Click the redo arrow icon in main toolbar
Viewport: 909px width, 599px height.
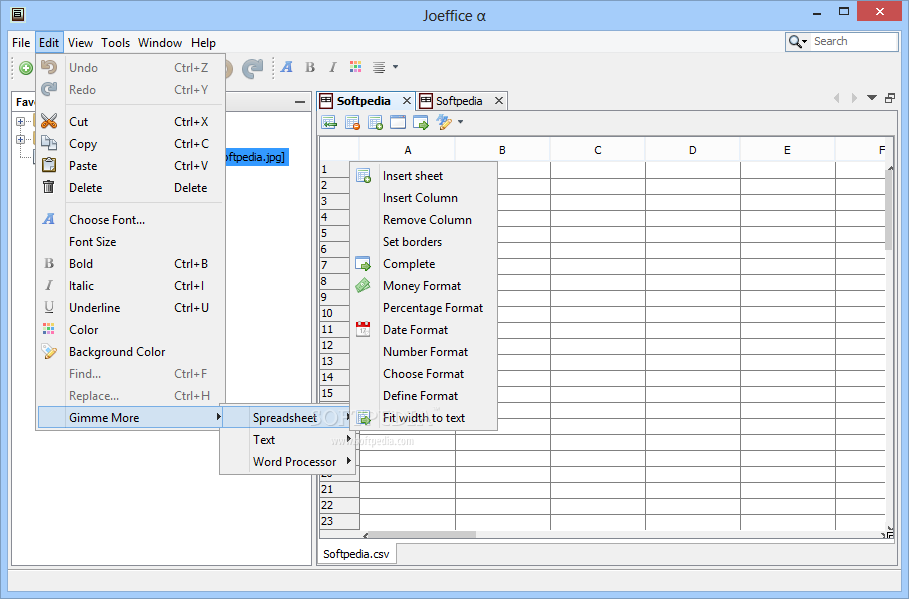tap(252, 68)
